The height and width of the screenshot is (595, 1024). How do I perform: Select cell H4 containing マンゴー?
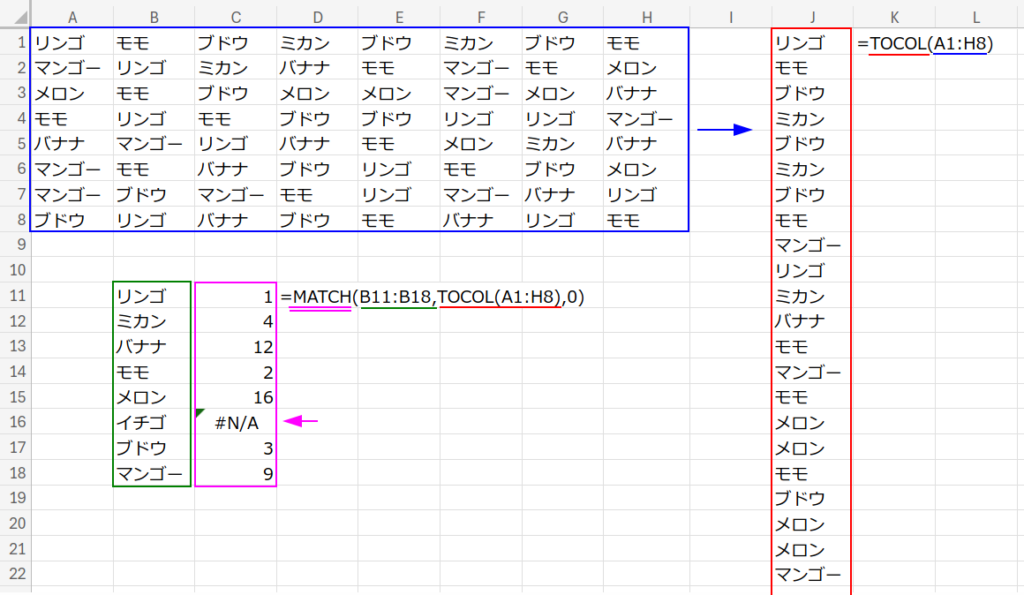[x=647, y=120]
